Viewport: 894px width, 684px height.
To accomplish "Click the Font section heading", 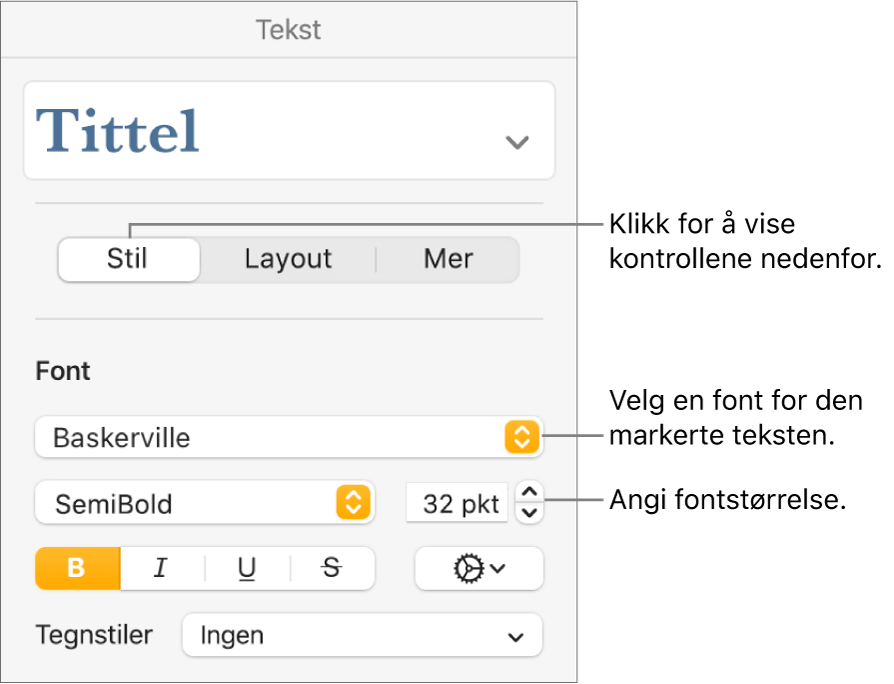I will click(x=63, y=371).
